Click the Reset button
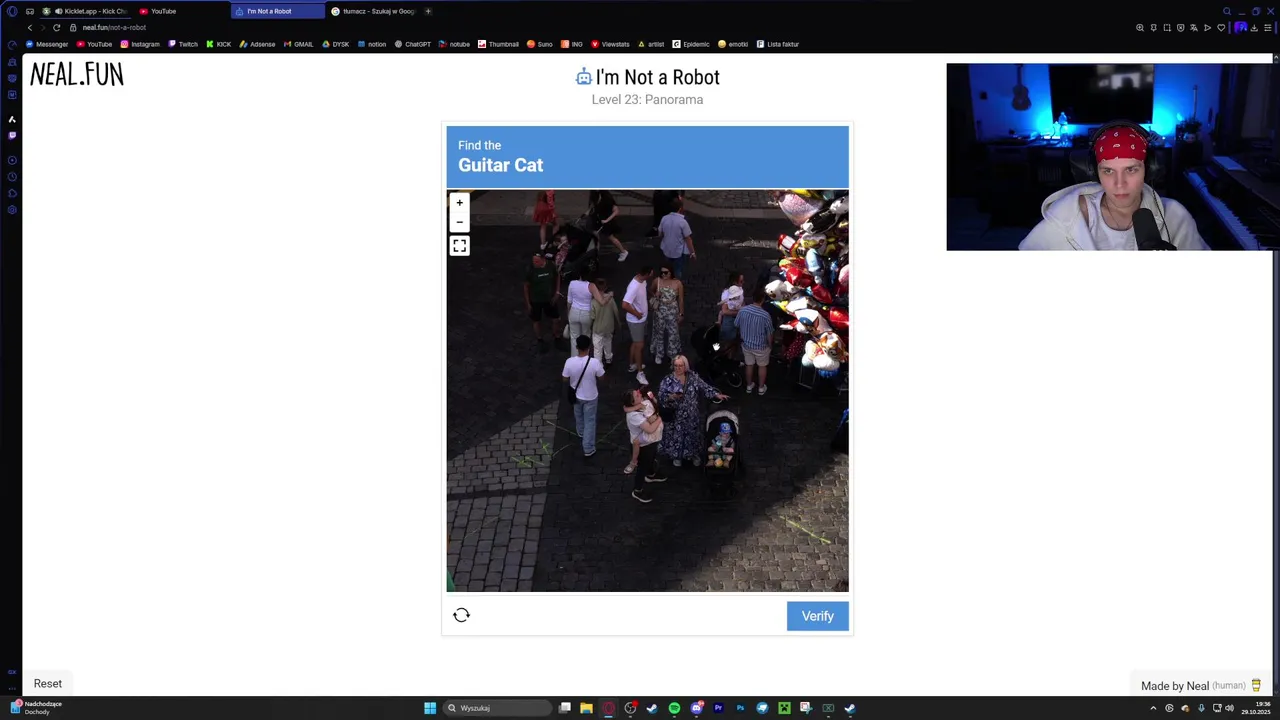This screenshot has width=1280, height=720. pos(48,684)
